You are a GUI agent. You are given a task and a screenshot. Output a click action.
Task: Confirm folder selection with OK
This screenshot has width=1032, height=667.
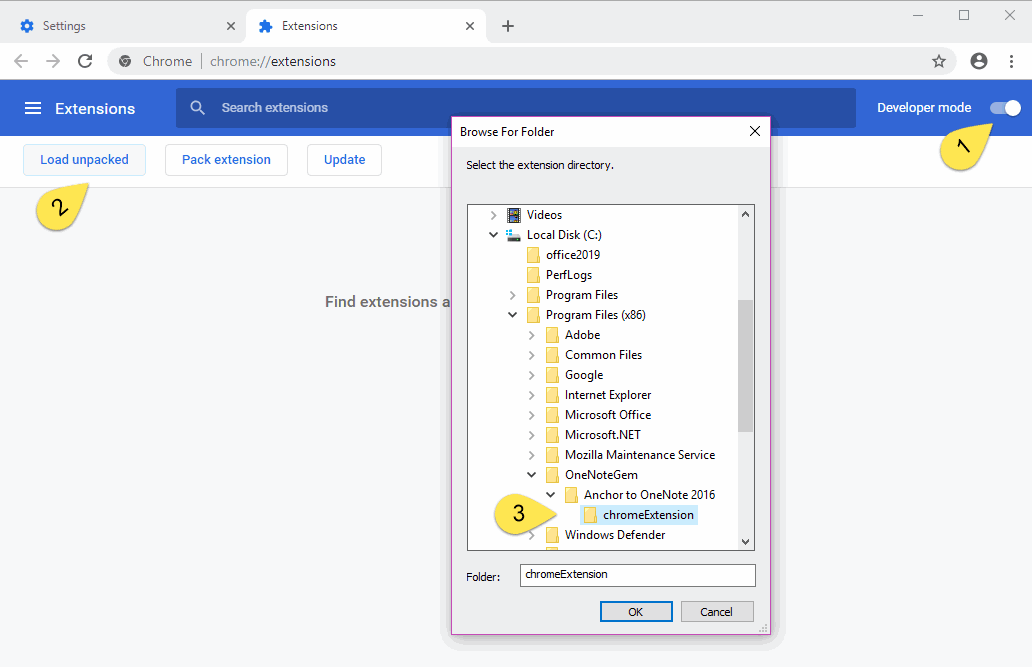click(636, 612)
